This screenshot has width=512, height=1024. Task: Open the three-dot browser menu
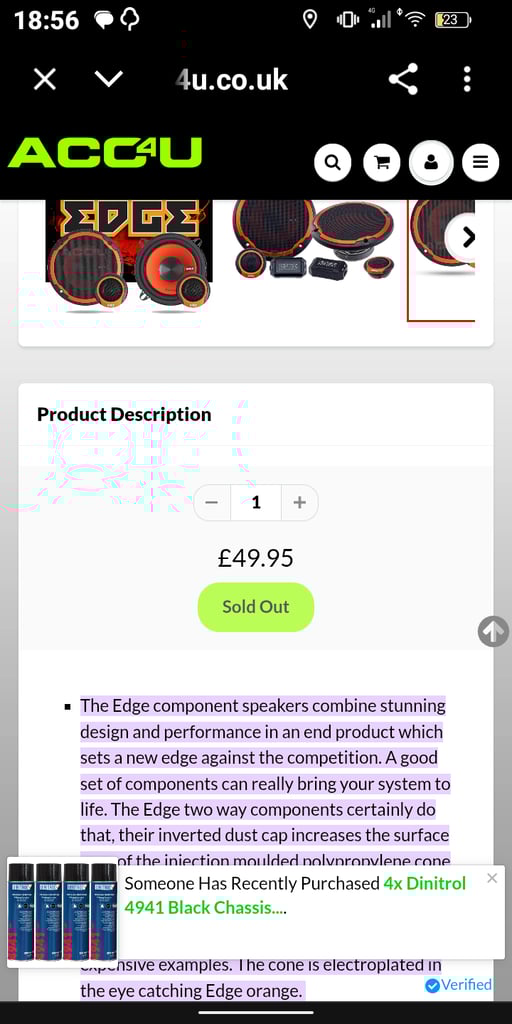coord(467,80)
